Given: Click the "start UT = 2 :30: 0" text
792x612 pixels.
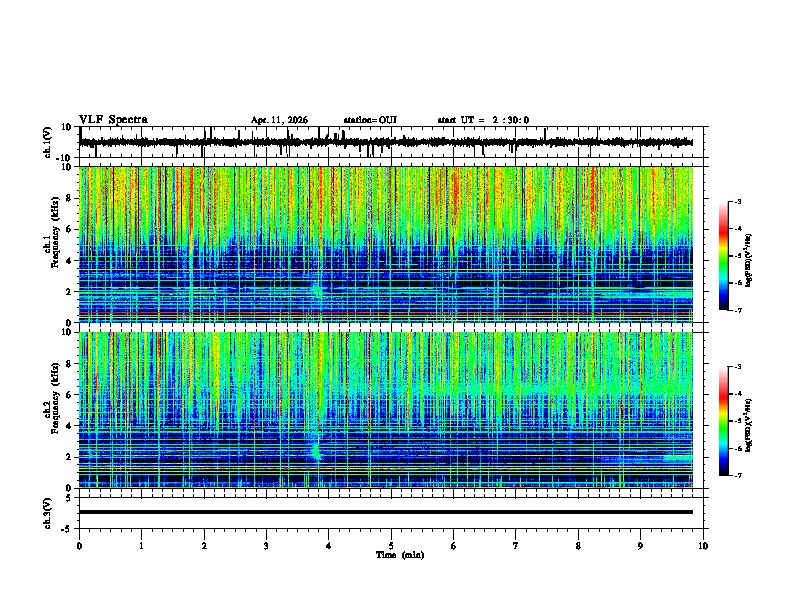Looking at the screenshot, I should coord(483,120).
